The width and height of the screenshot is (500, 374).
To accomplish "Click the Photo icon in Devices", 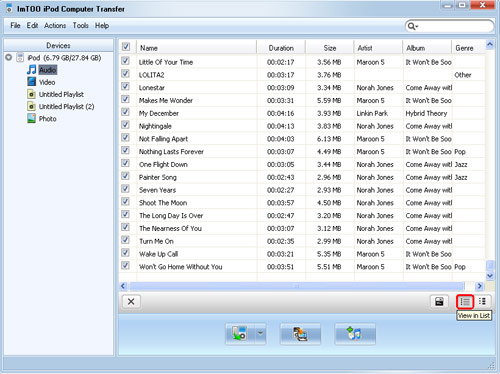I will tap(31, 118).
